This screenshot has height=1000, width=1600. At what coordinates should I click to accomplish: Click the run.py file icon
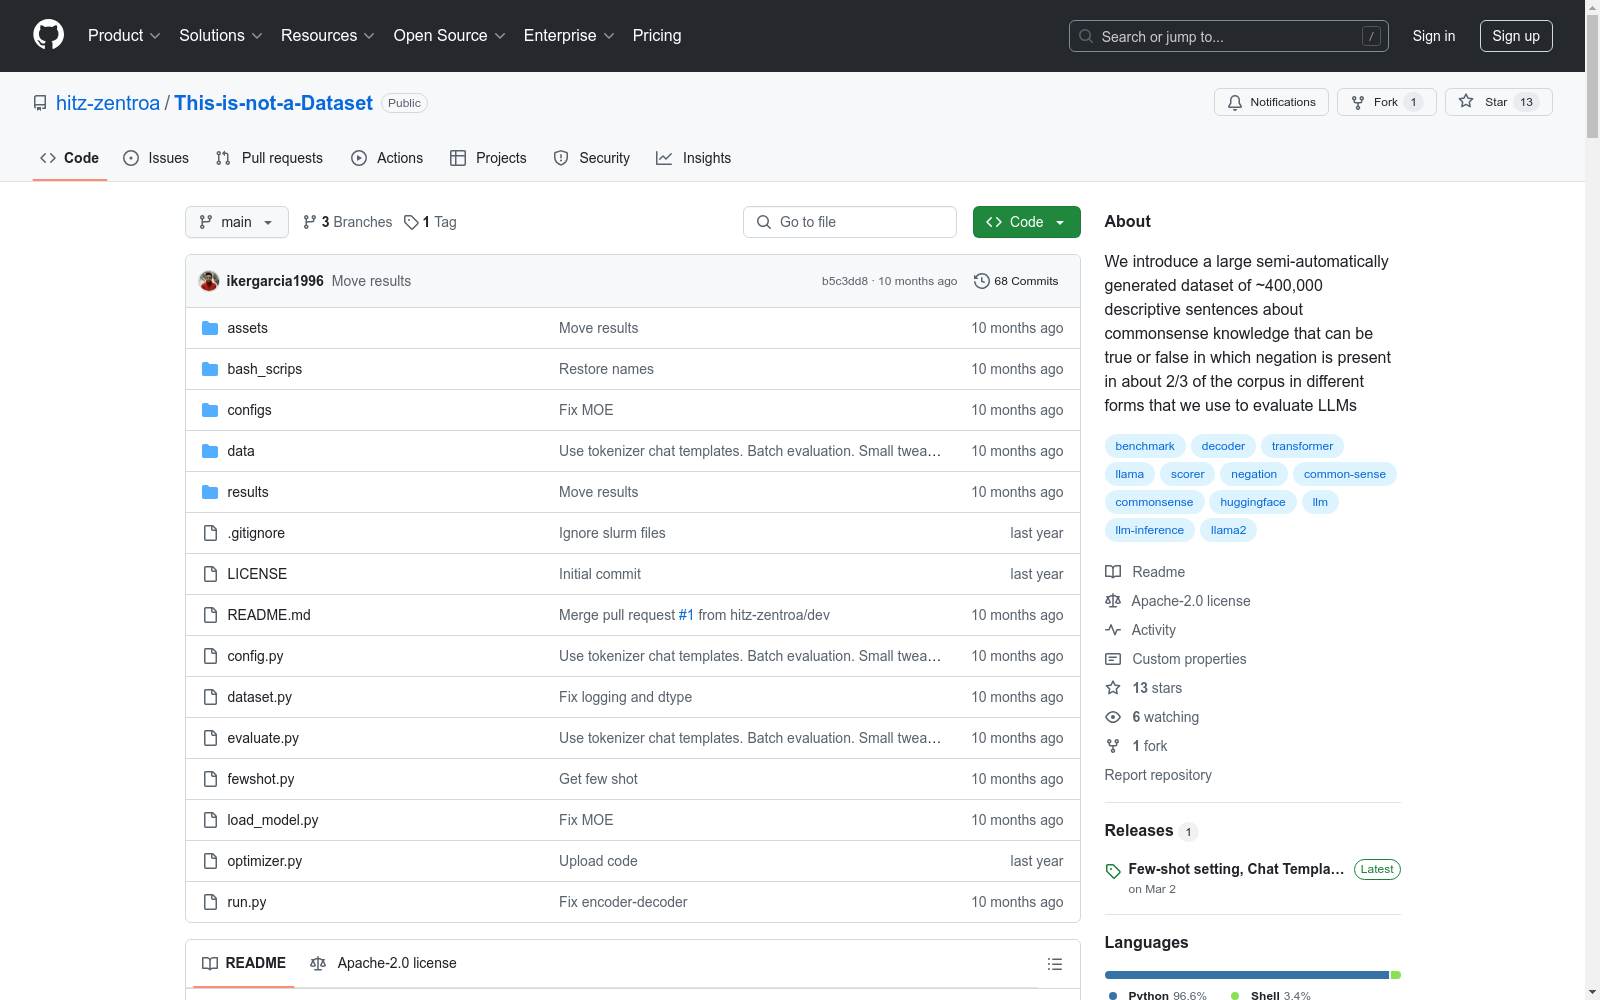[210, 902]
